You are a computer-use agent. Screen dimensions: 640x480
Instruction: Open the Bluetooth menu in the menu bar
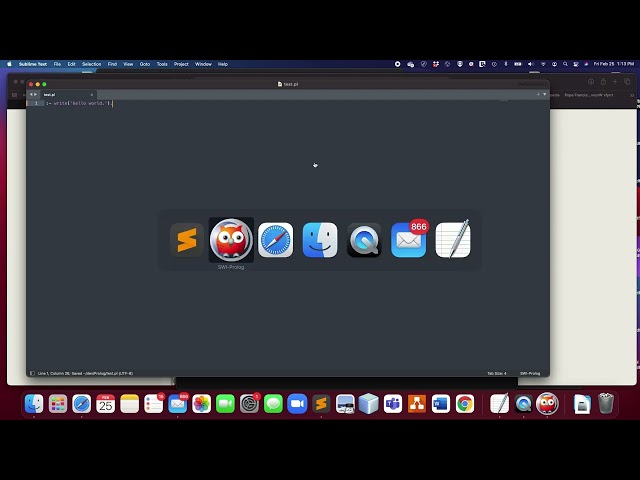pyautogui.click(x=506, y=64)
